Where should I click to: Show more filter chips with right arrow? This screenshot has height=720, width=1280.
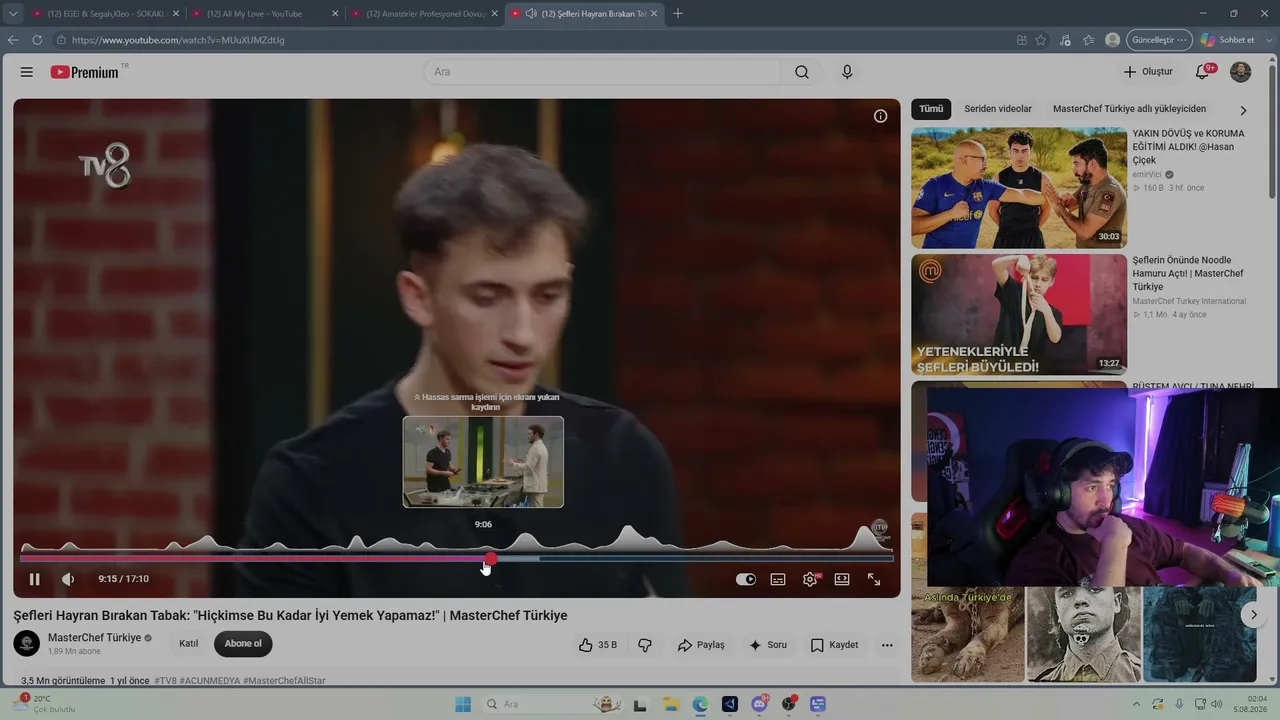click(1243, 110)
